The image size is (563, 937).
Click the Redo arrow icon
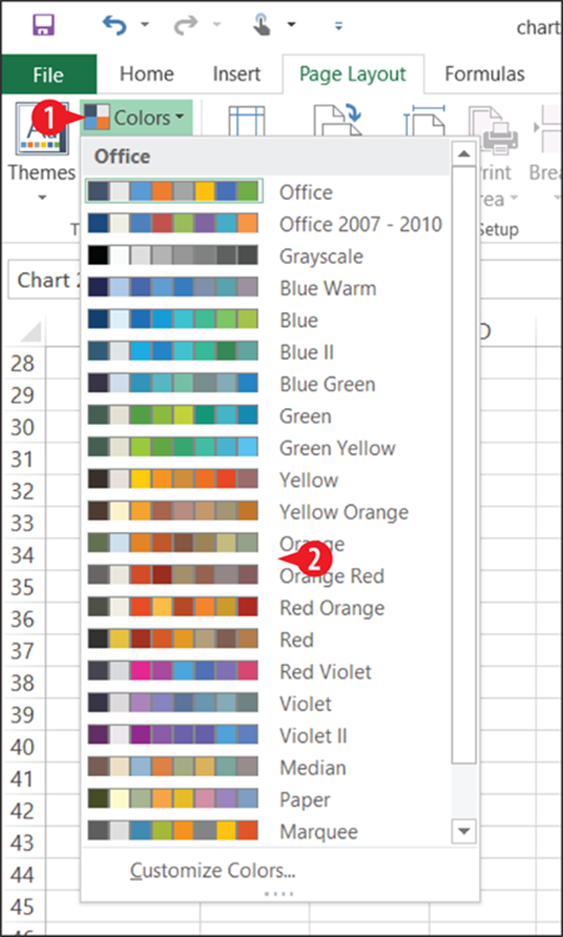click(186, 25)
